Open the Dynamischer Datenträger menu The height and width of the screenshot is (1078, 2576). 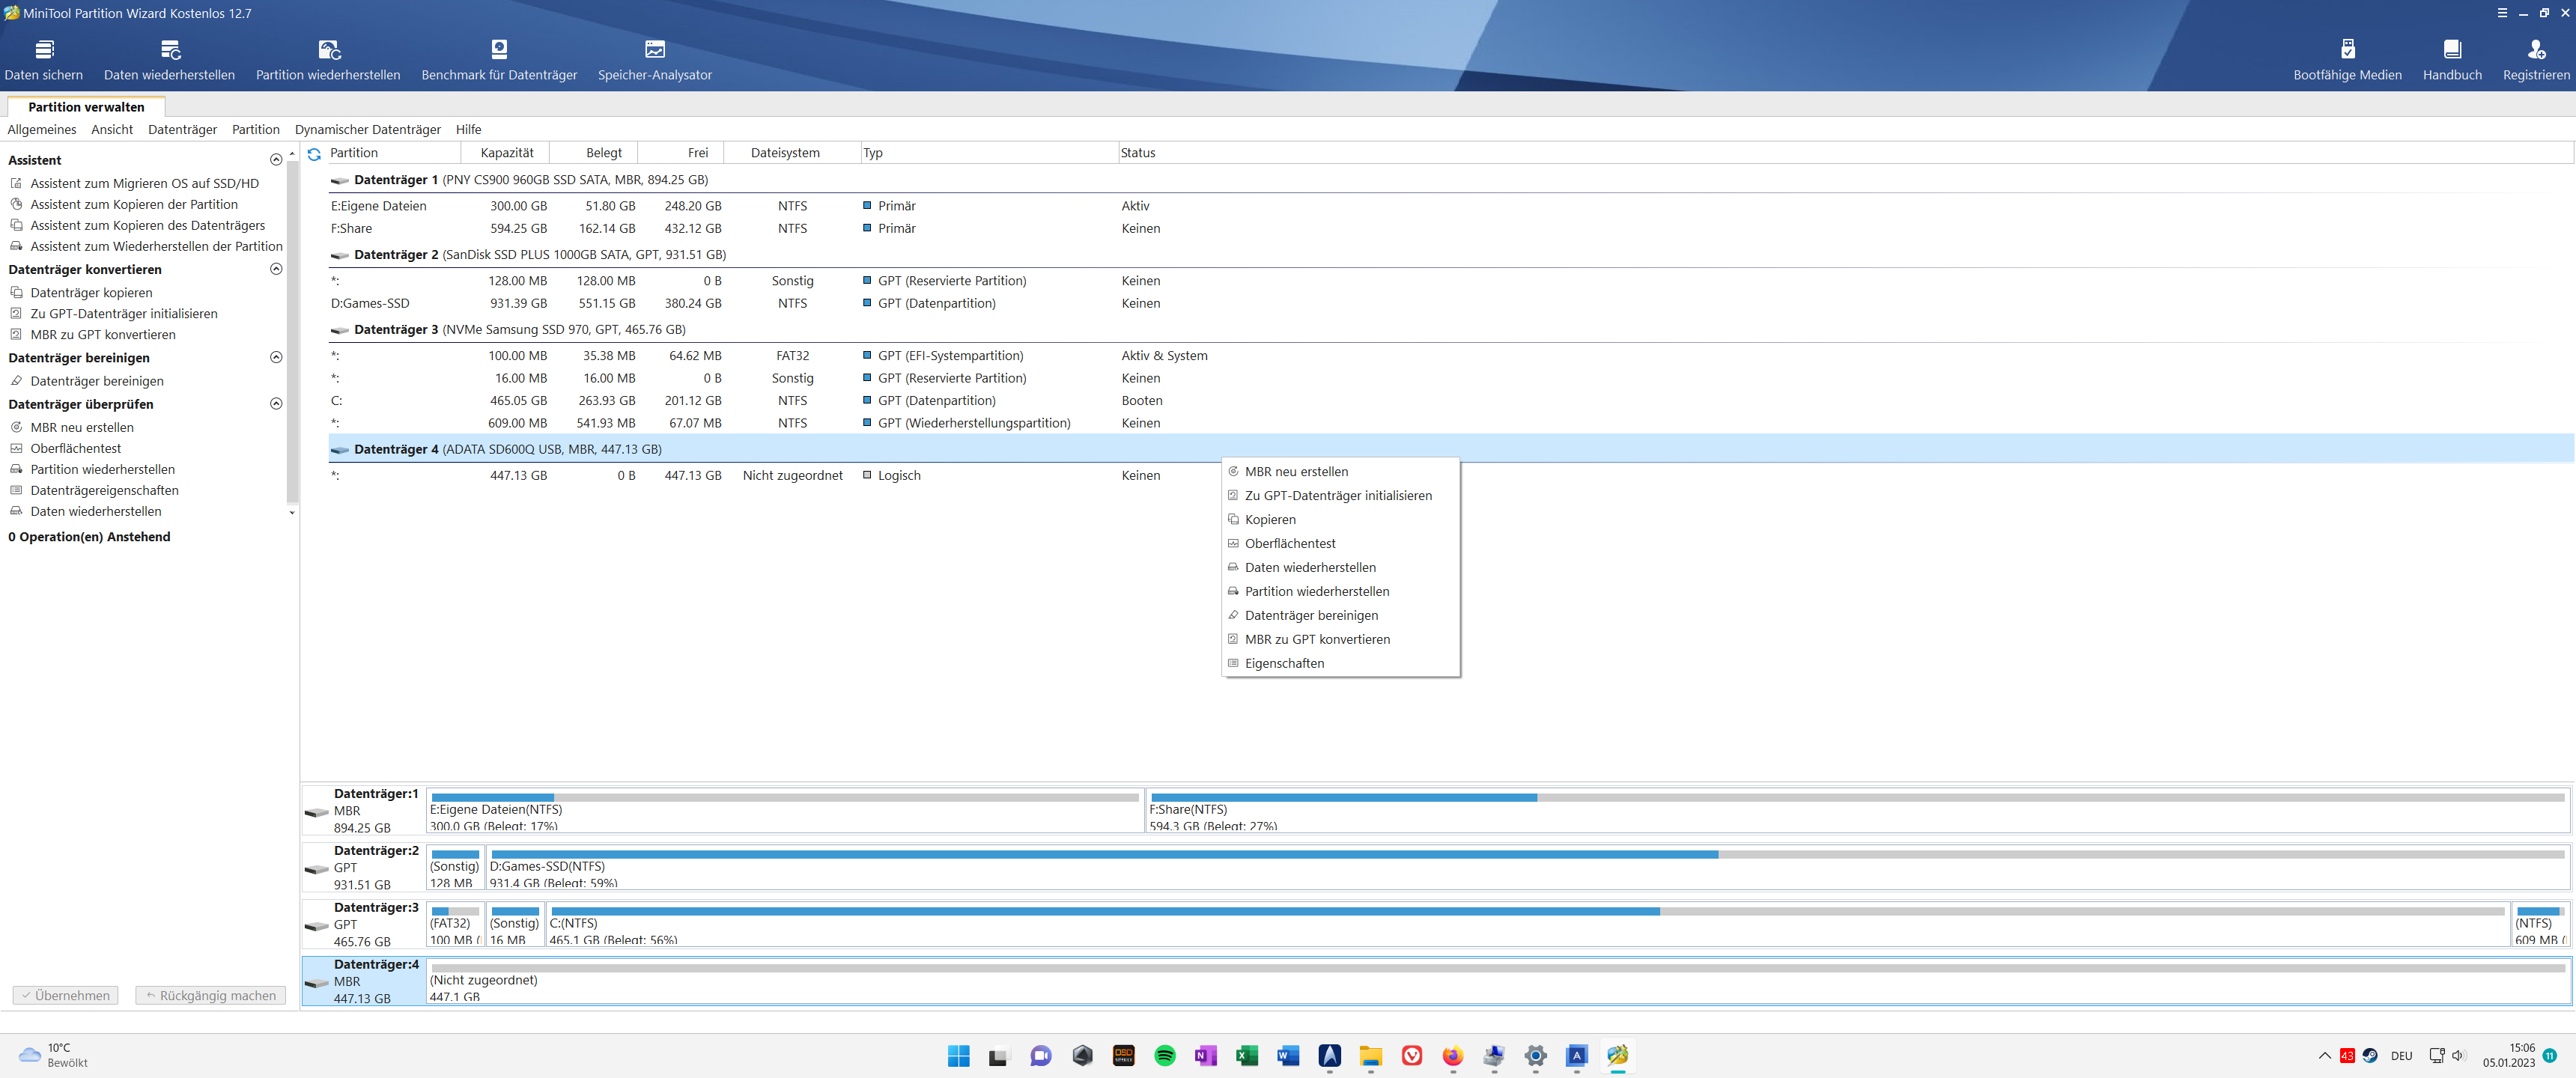click(367, 130)
